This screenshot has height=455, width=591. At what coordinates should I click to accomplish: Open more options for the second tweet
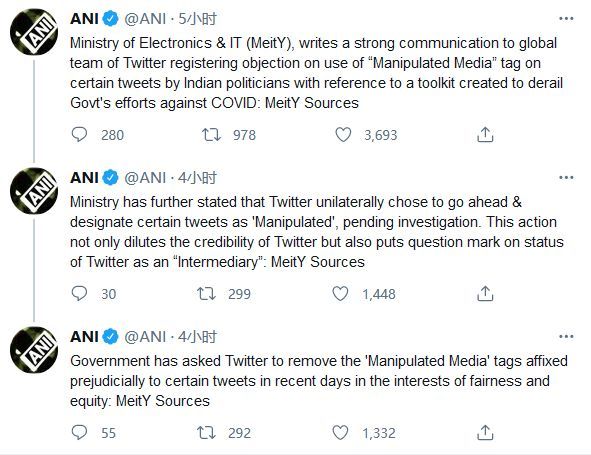point(566,178)
